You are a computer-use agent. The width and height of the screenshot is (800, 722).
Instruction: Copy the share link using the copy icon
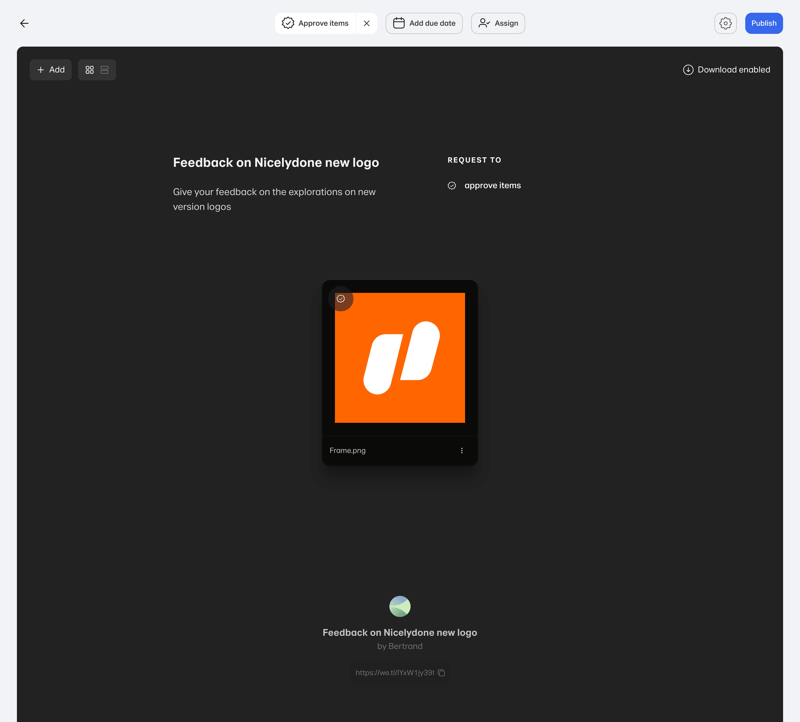pos(442,672)
